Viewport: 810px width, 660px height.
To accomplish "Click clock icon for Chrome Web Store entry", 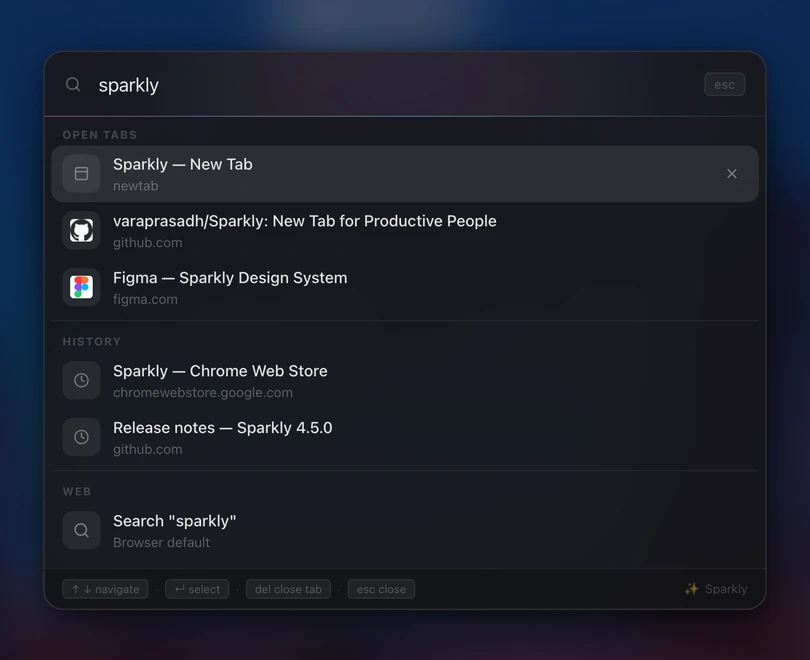I will coord(81,380).
